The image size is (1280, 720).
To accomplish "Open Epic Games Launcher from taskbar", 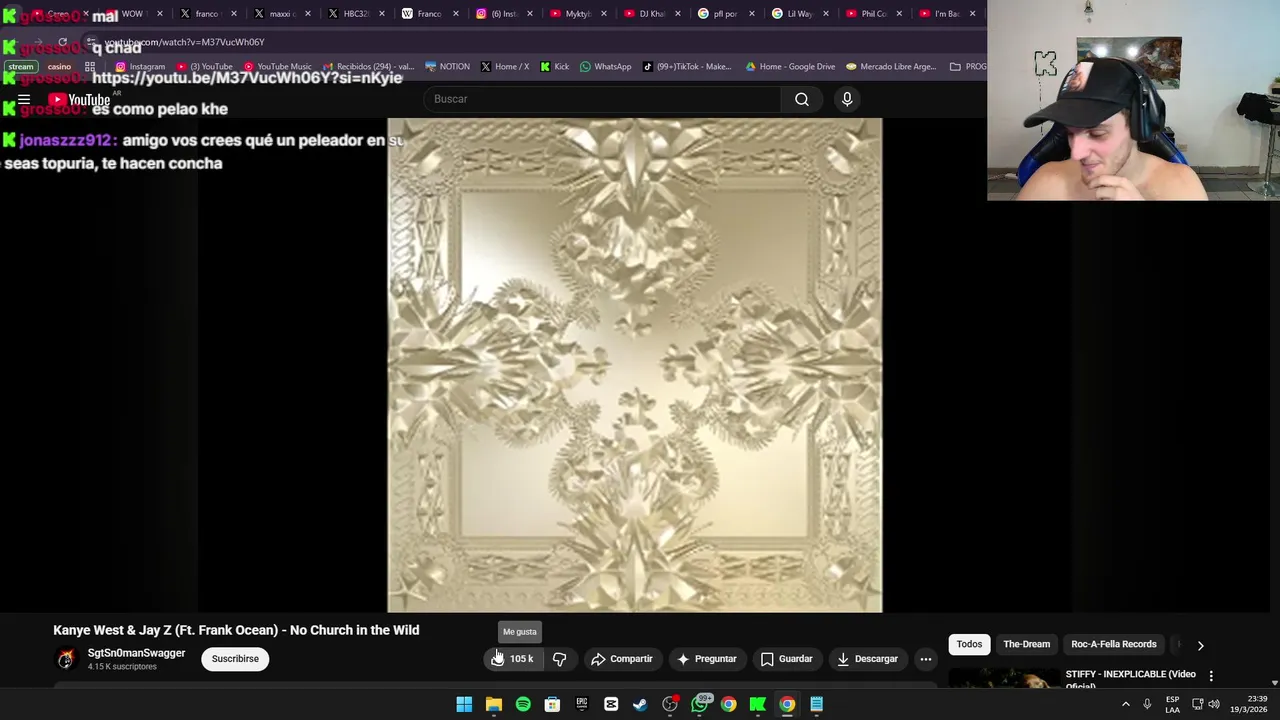I will [582, 705].
